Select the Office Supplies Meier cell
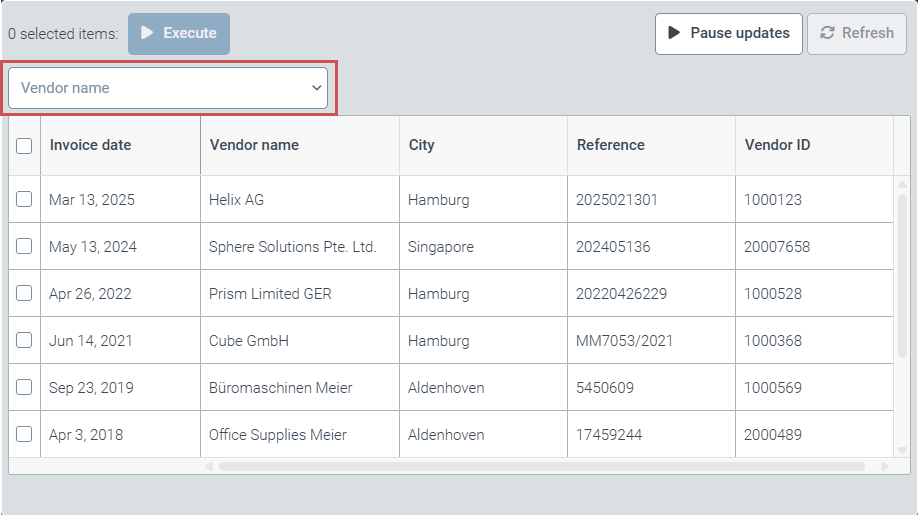This screenshot has width=918, height=515. point(300,434)
